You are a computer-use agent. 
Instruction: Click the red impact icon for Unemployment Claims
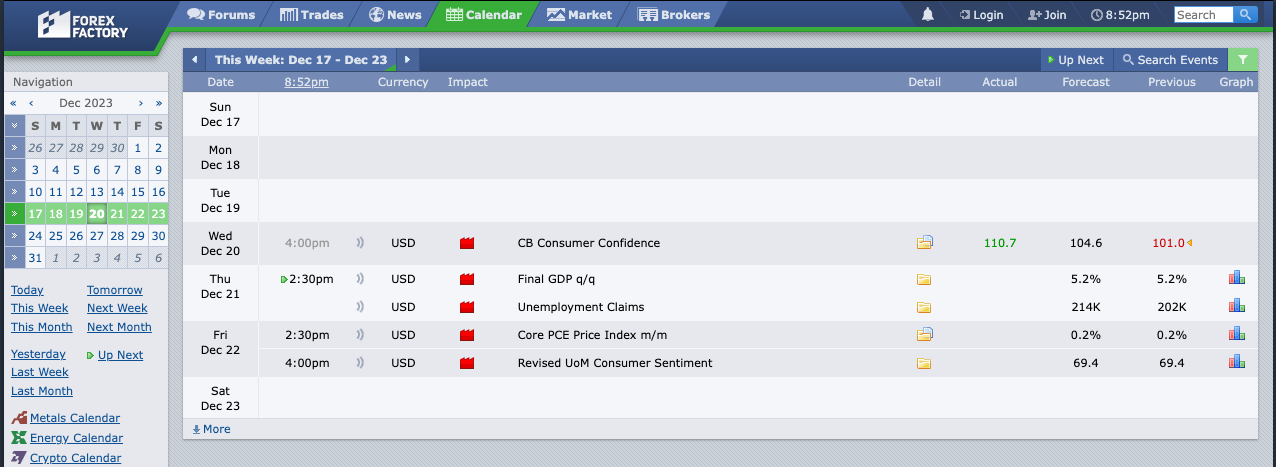(466, 307)
